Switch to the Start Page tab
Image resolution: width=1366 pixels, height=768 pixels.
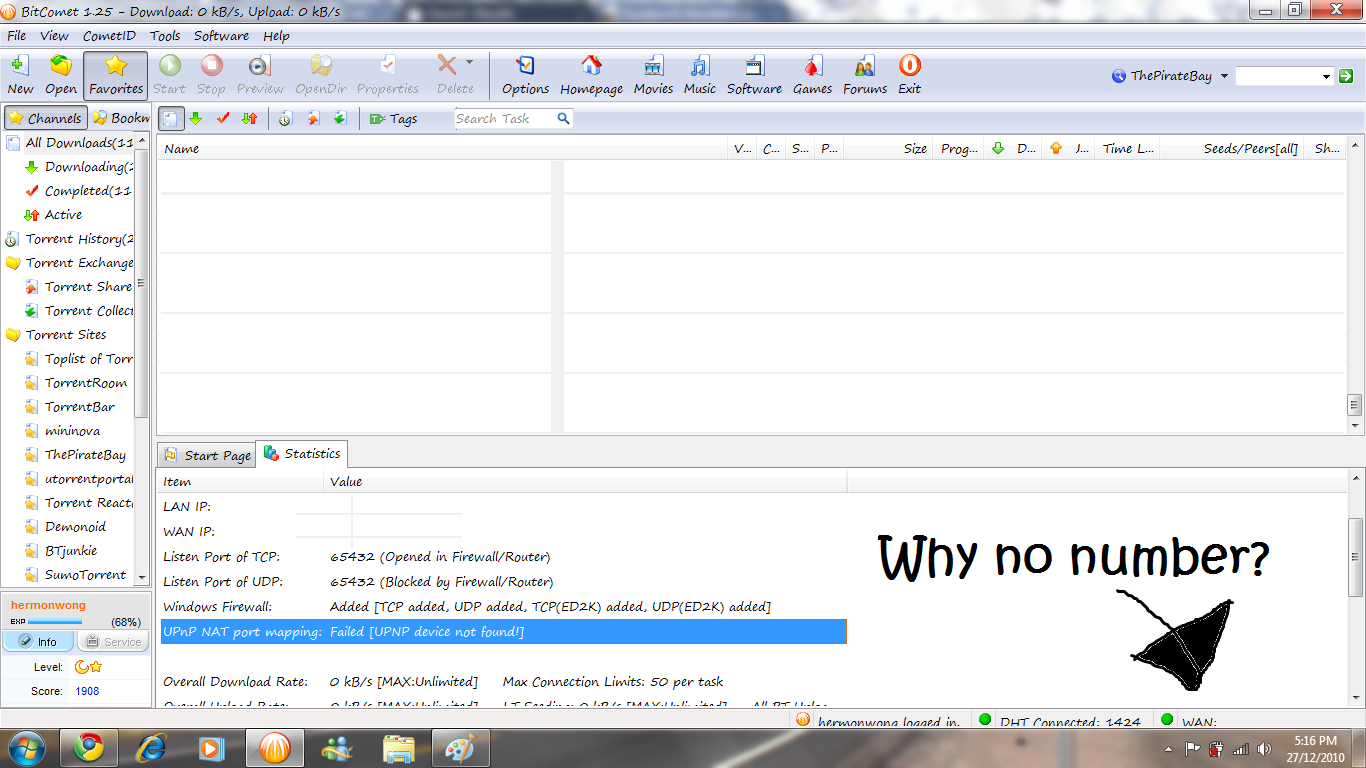tap(207, 455)
